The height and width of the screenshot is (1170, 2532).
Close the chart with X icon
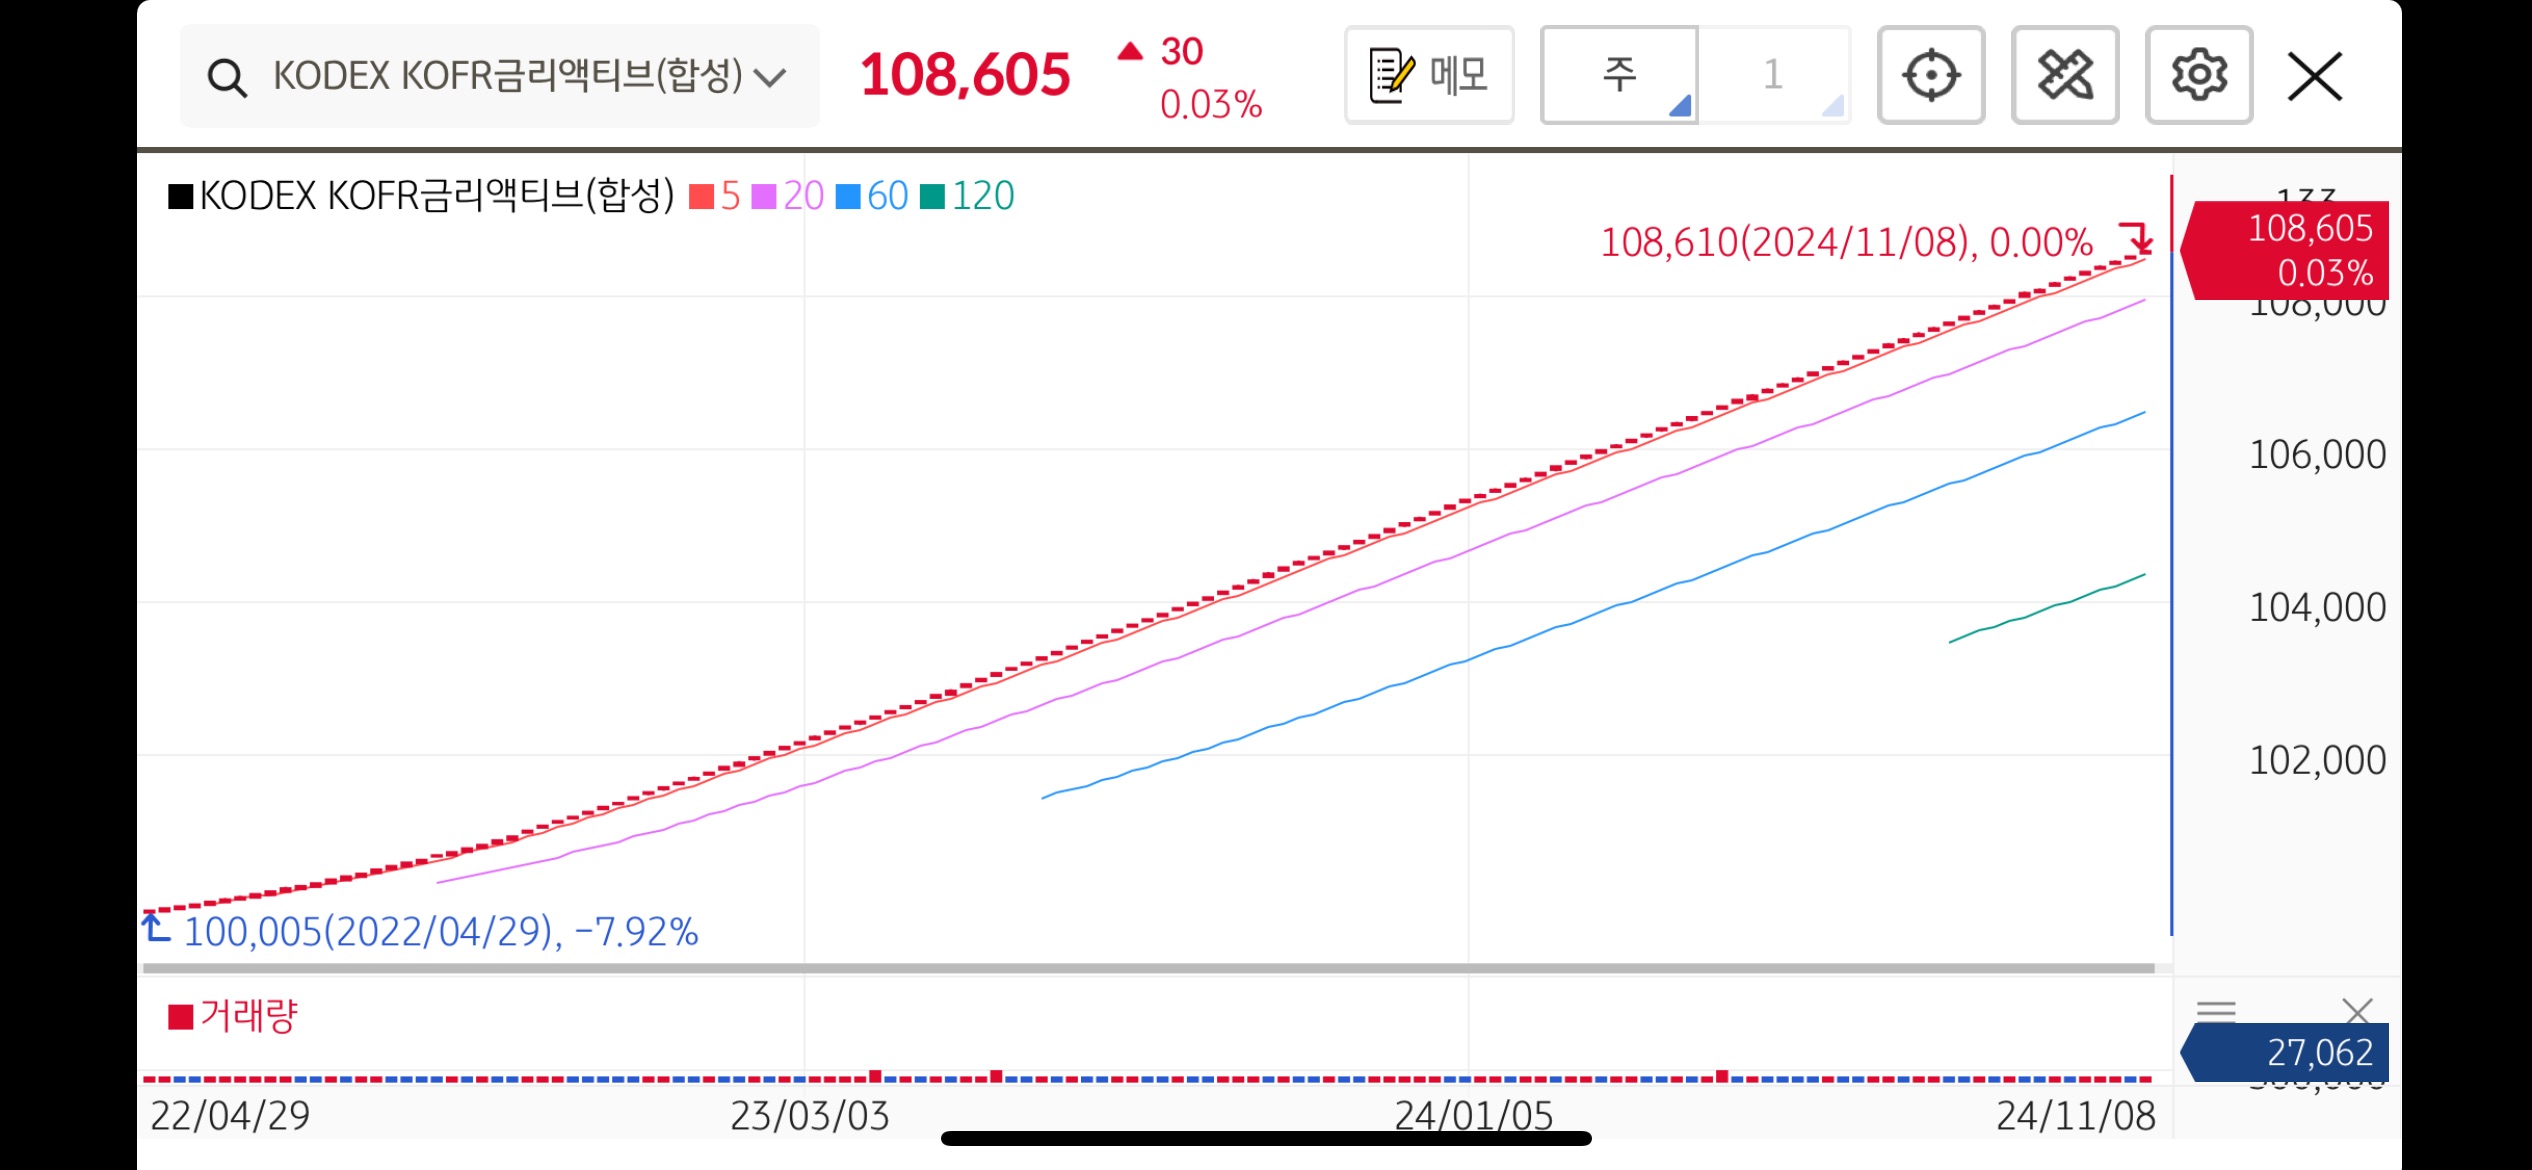(2315, 77)
